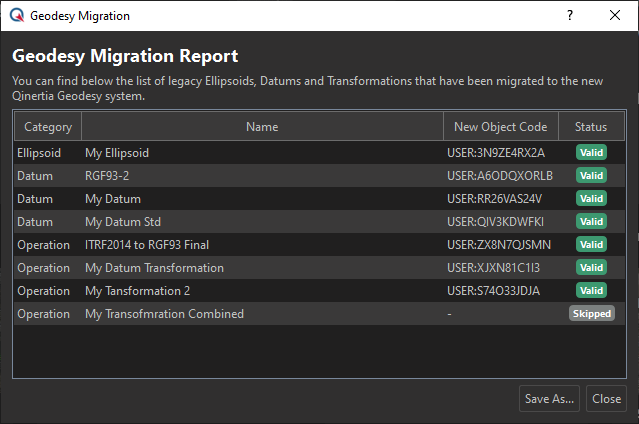639x424 pixels.
Task: Sort by the Name column header
Action: point(262,127)
